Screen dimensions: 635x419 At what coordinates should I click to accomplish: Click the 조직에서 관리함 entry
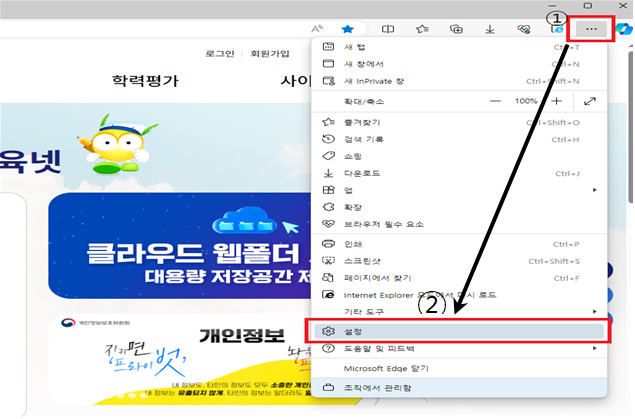coord(459,388)
